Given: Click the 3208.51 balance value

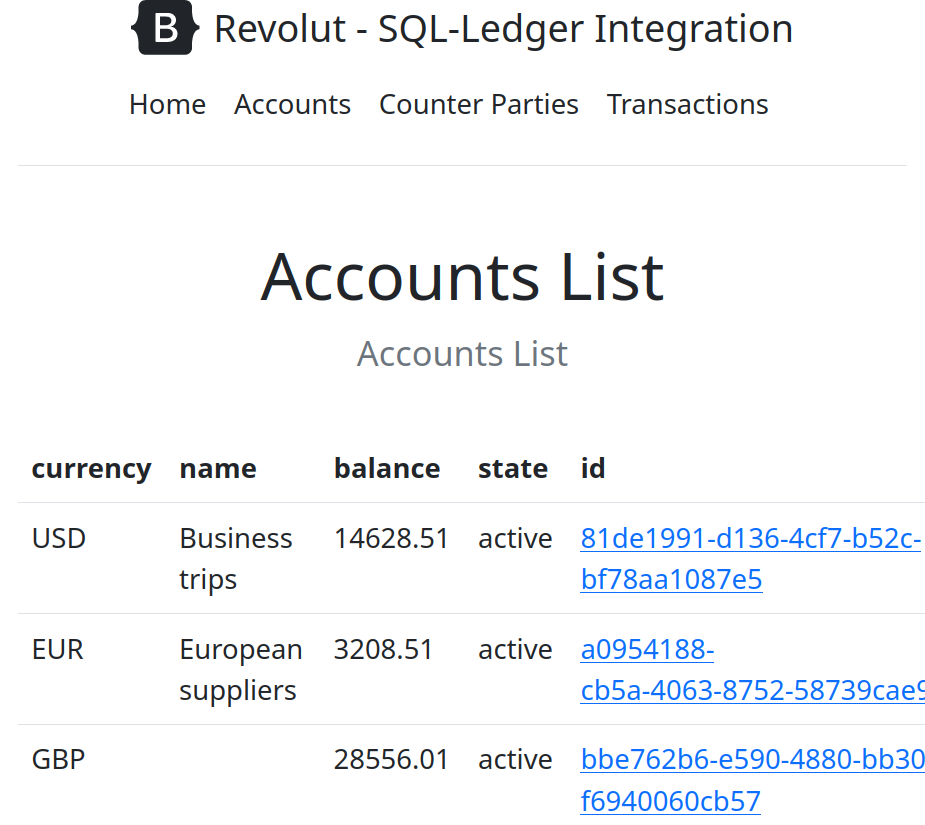Looking at the screenshot, I should 383,649.
